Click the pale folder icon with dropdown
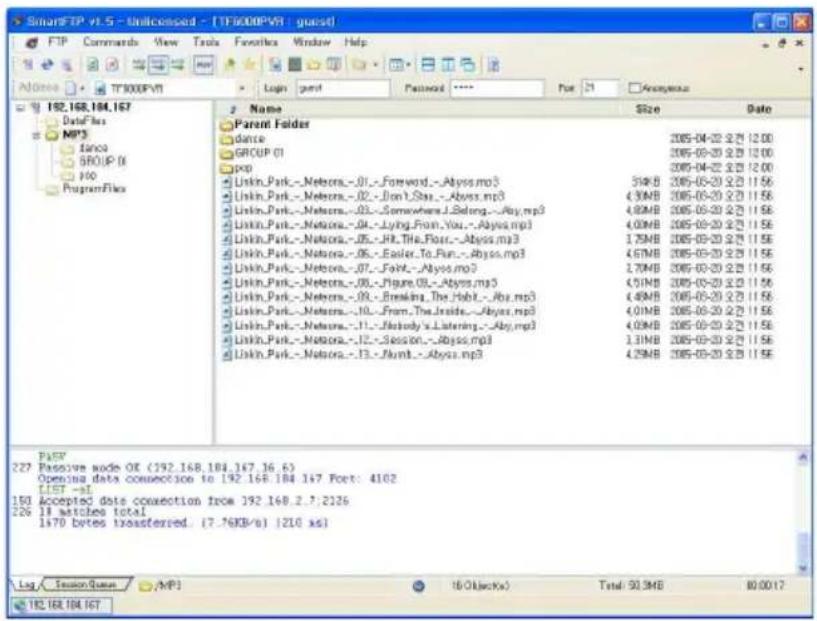Viewport: 817px width, 621px height. [x=359, y=65]
